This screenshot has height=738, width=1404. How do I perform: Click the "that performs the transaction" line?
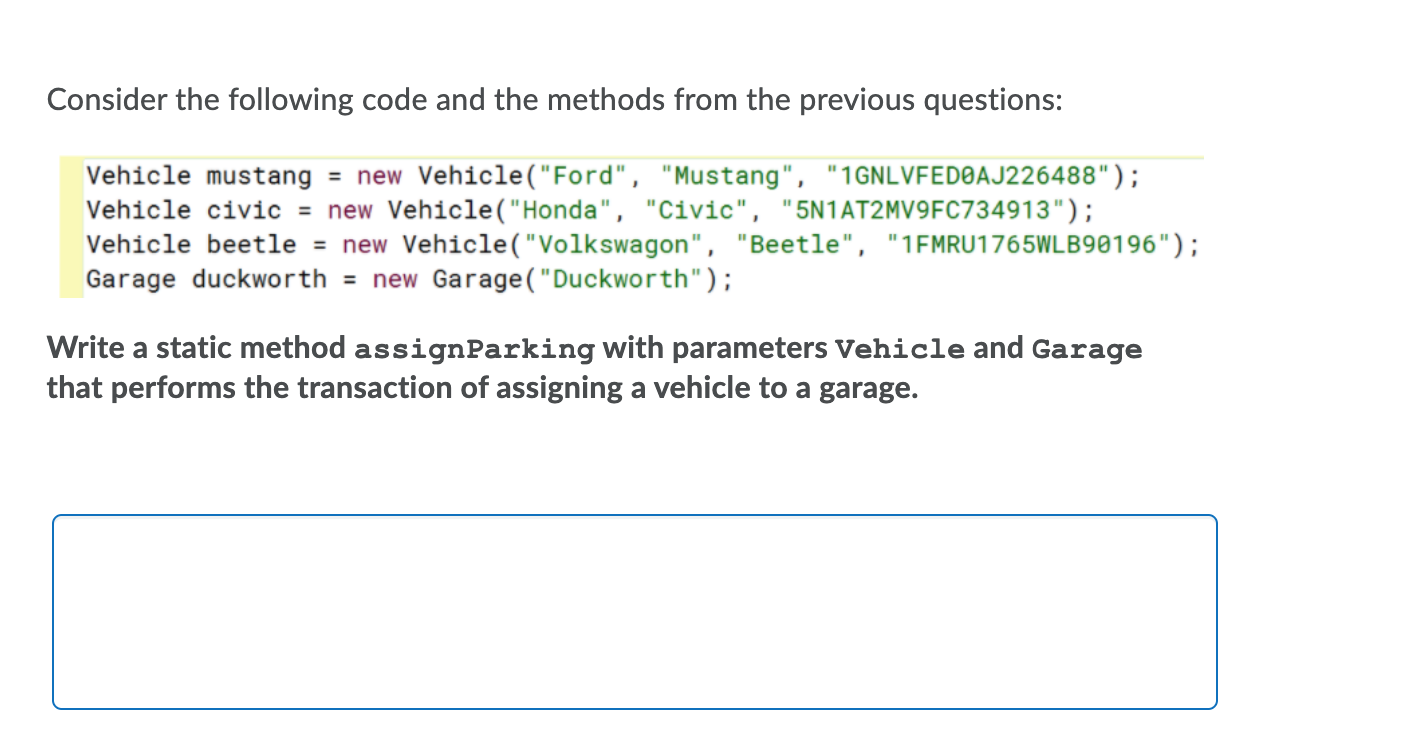(x=482, y=387)
